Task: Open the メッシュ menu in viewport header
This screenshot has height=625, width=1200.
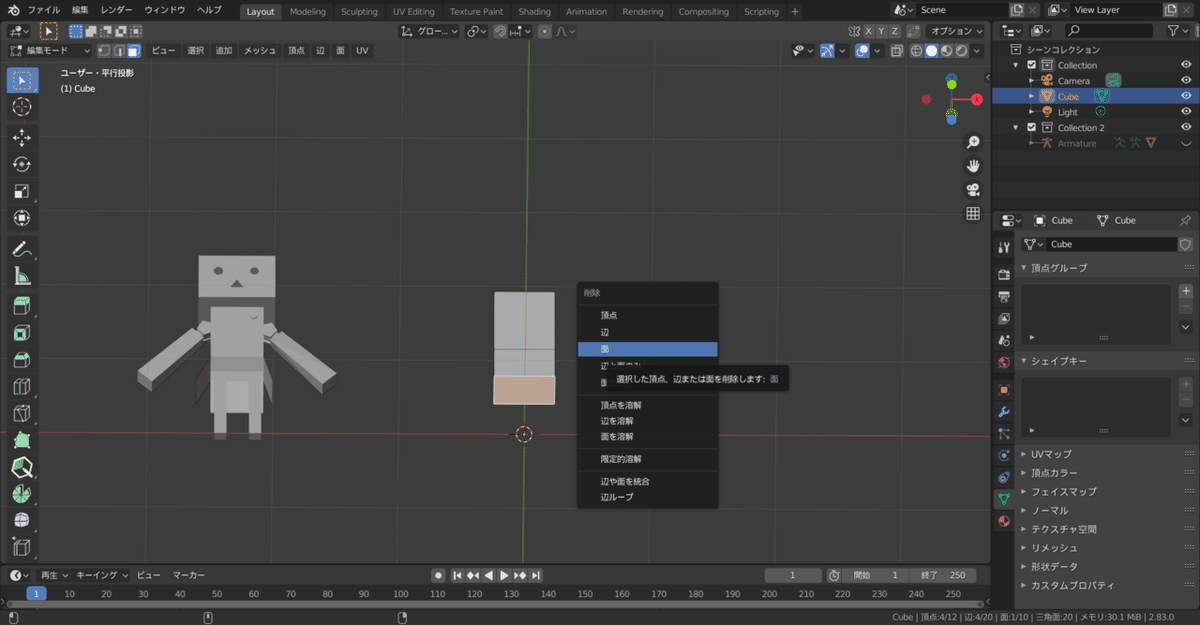Action: (260, 50)
